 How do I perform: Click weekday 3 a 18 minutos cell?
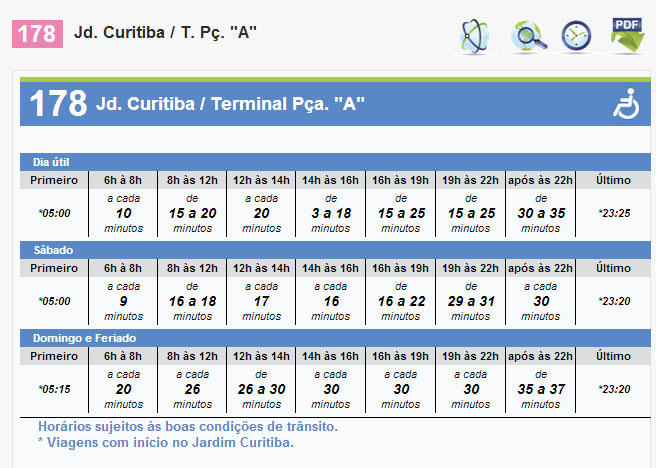[331, 213]
